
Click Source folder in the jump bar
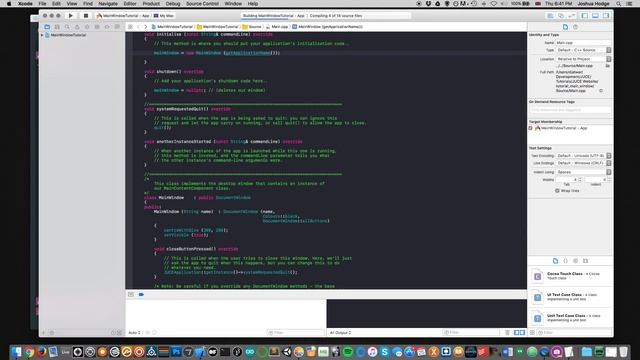252,27
